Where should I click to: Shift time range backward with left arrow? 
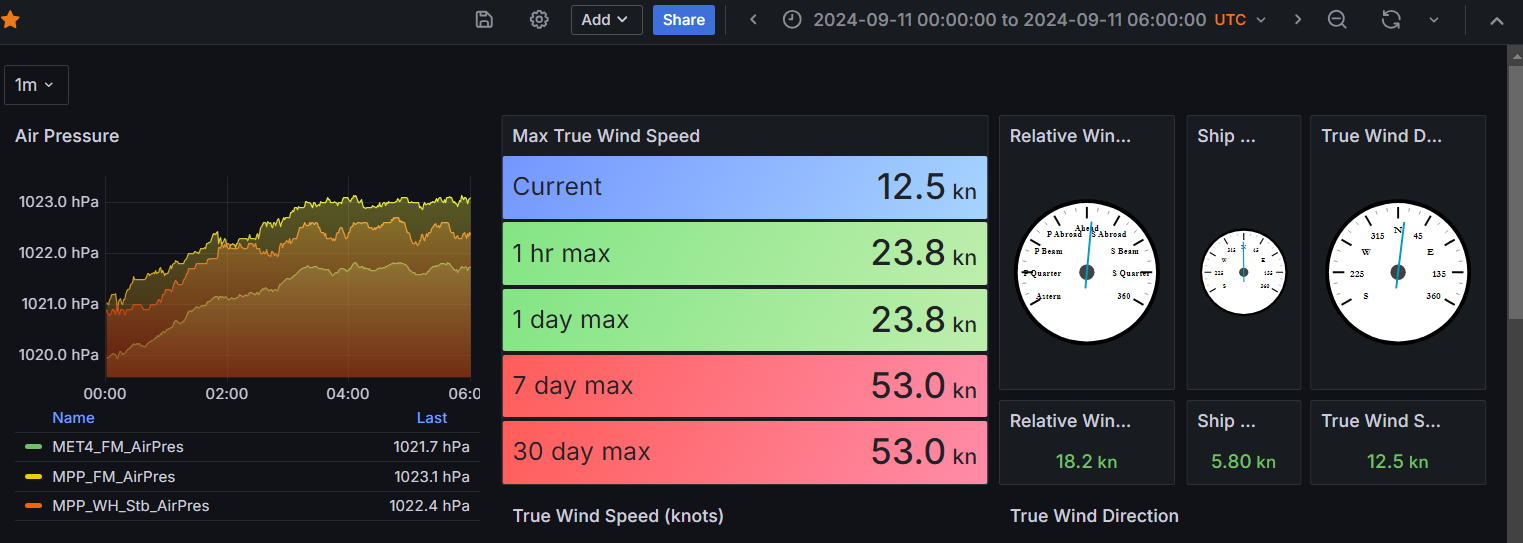[x=754, y=19]
